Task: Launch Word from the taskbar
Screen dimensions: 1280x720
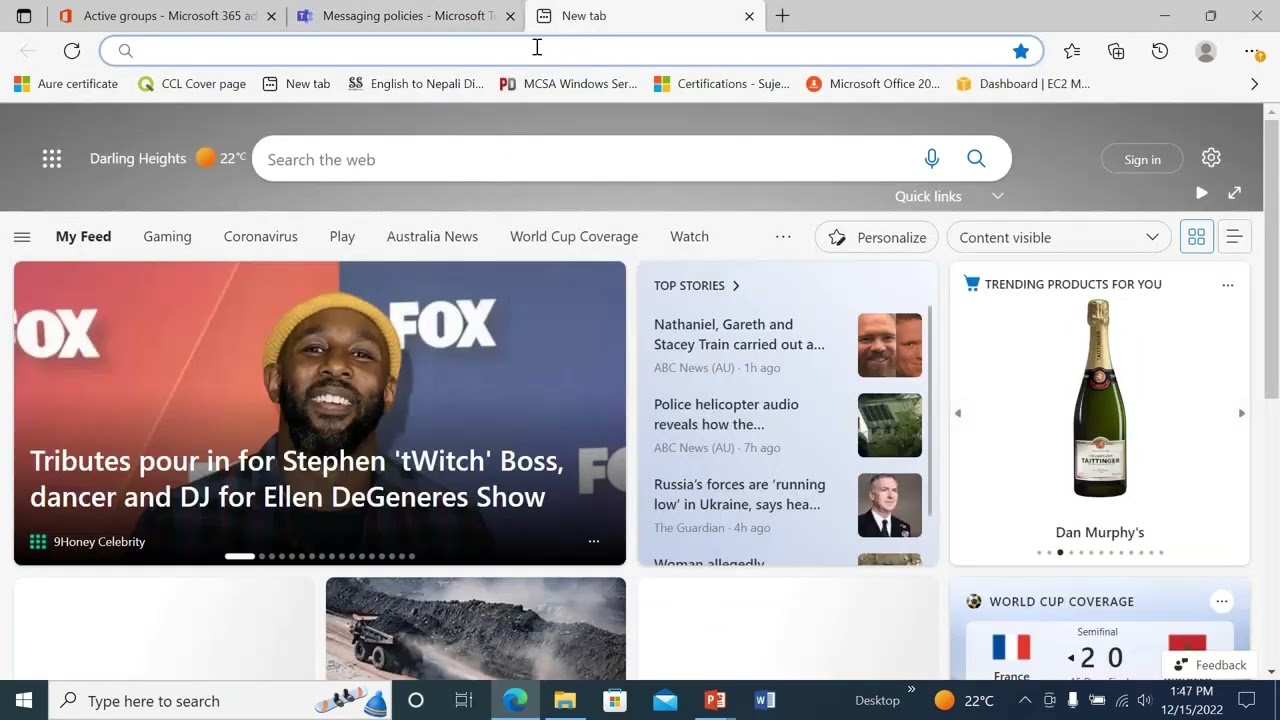Action: click(x=765, y=701)
